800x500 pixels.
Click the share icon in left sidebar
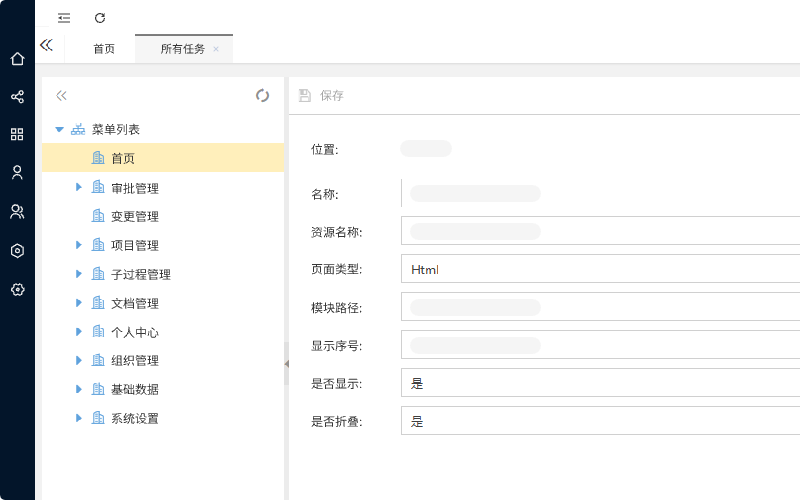coord(17,97)
